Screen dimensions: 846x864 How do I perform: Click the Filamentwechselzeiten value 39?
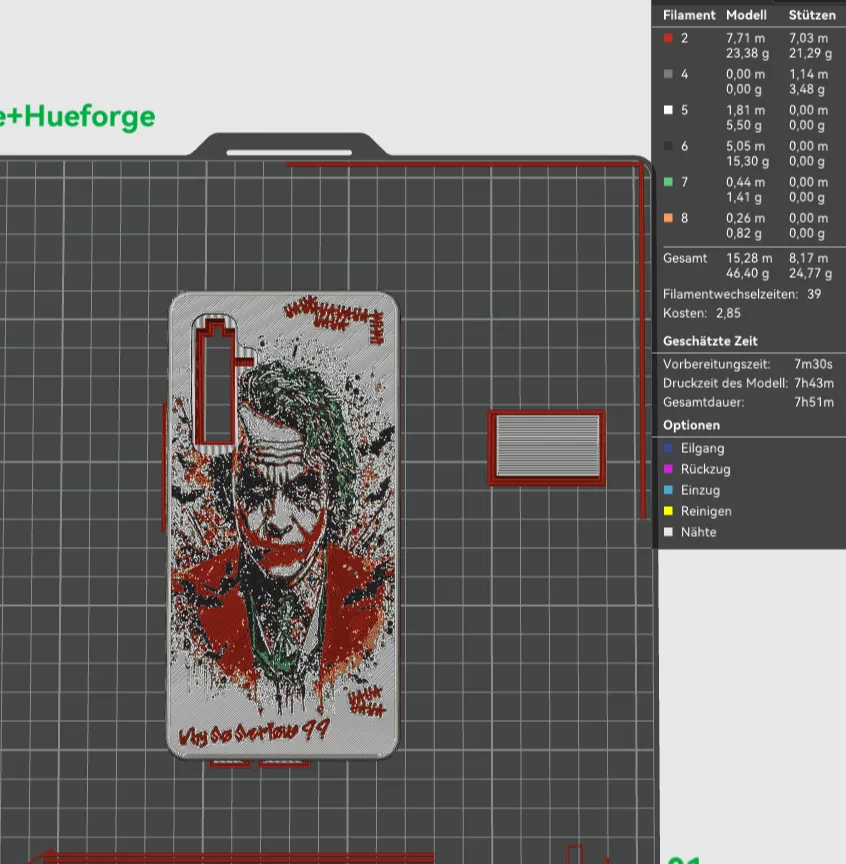point(814,294)
